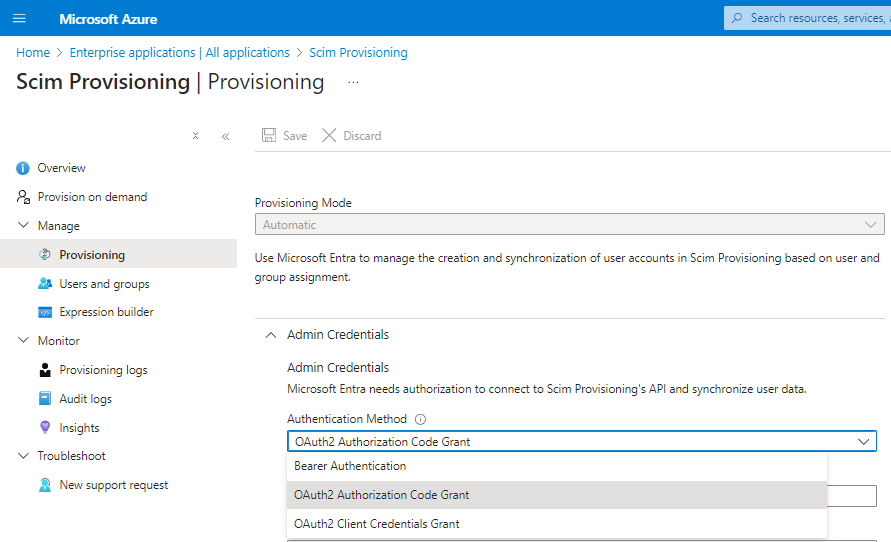Image resolution: width=891 pixels, height=542 pixels.
Task: Click the input field behind the dropdown list
Action: click(x=852, y=496)
